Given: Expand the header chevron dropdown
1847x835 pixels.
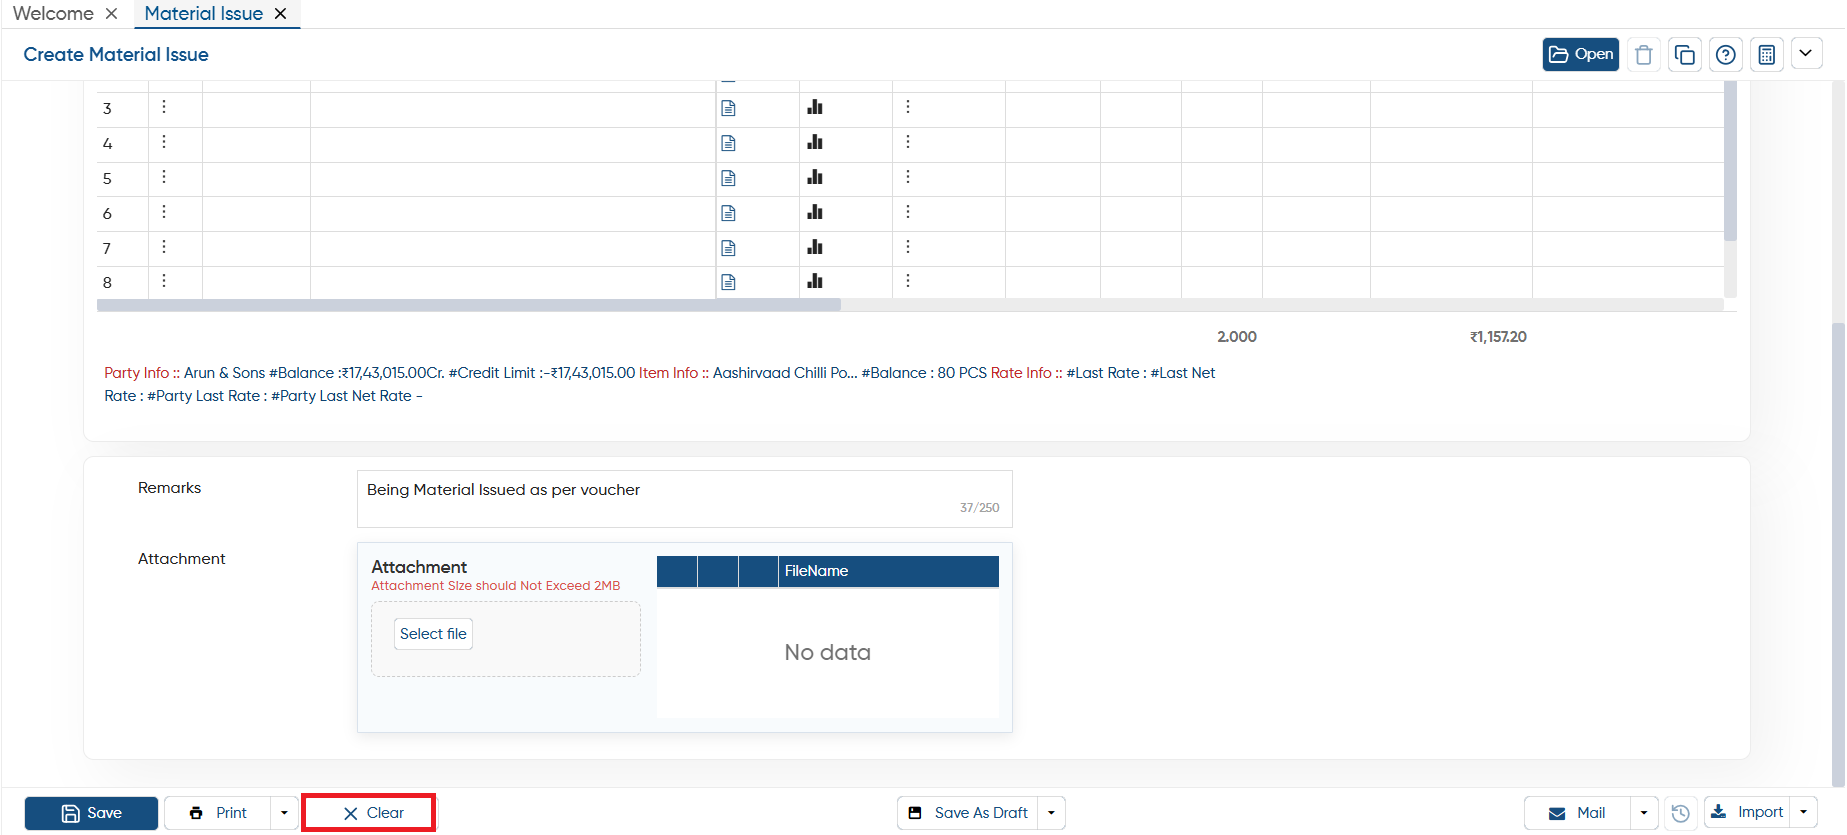Looking at the screenshot, I should (x=1806, y=54).
